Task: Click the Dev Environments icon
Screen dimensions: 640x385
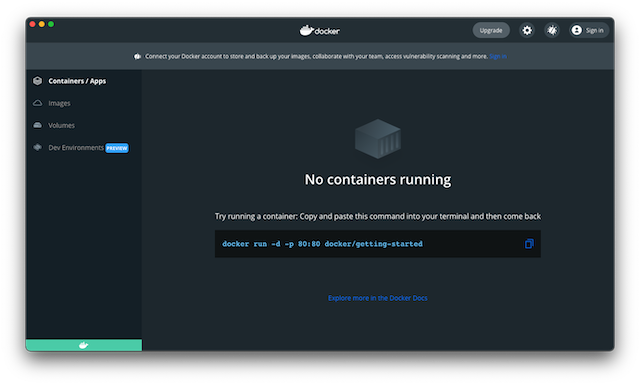Action: tap(38, 147)
